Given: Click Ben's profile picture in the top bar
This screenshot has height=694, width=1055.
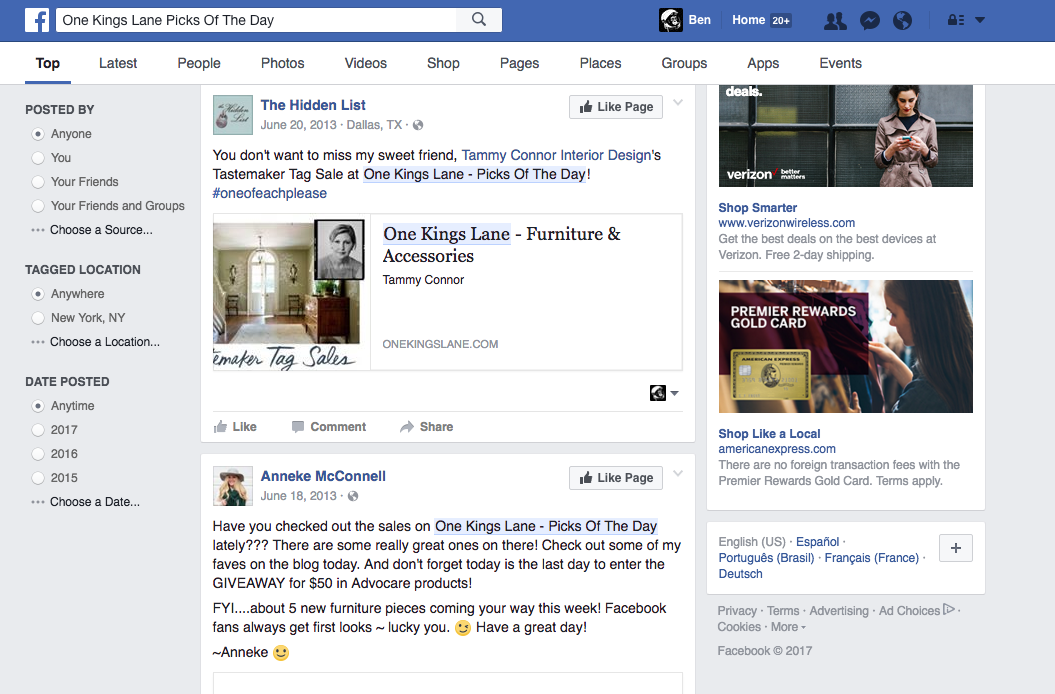Looking at the screenshot, I should coord(671,20).
